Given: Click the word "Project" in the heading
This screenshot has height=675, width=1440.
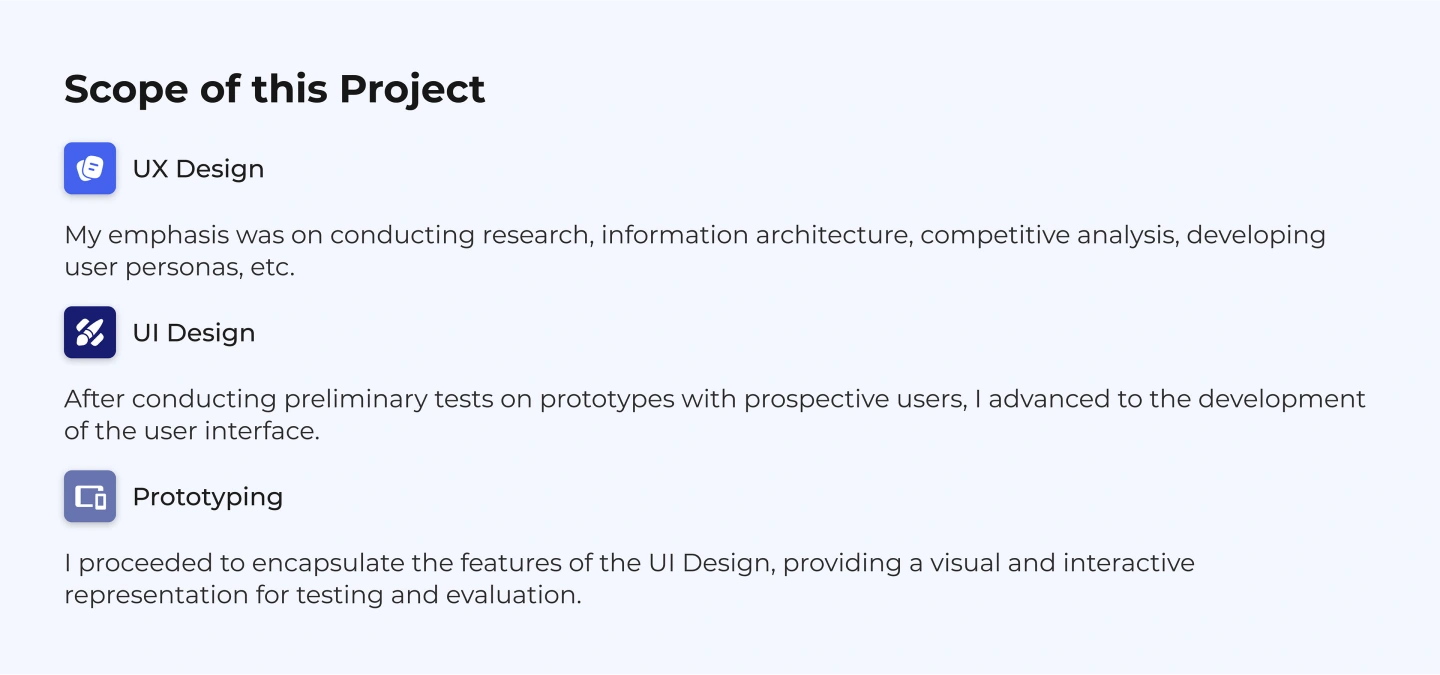Looking at the screenshot, I should (412, 89).
